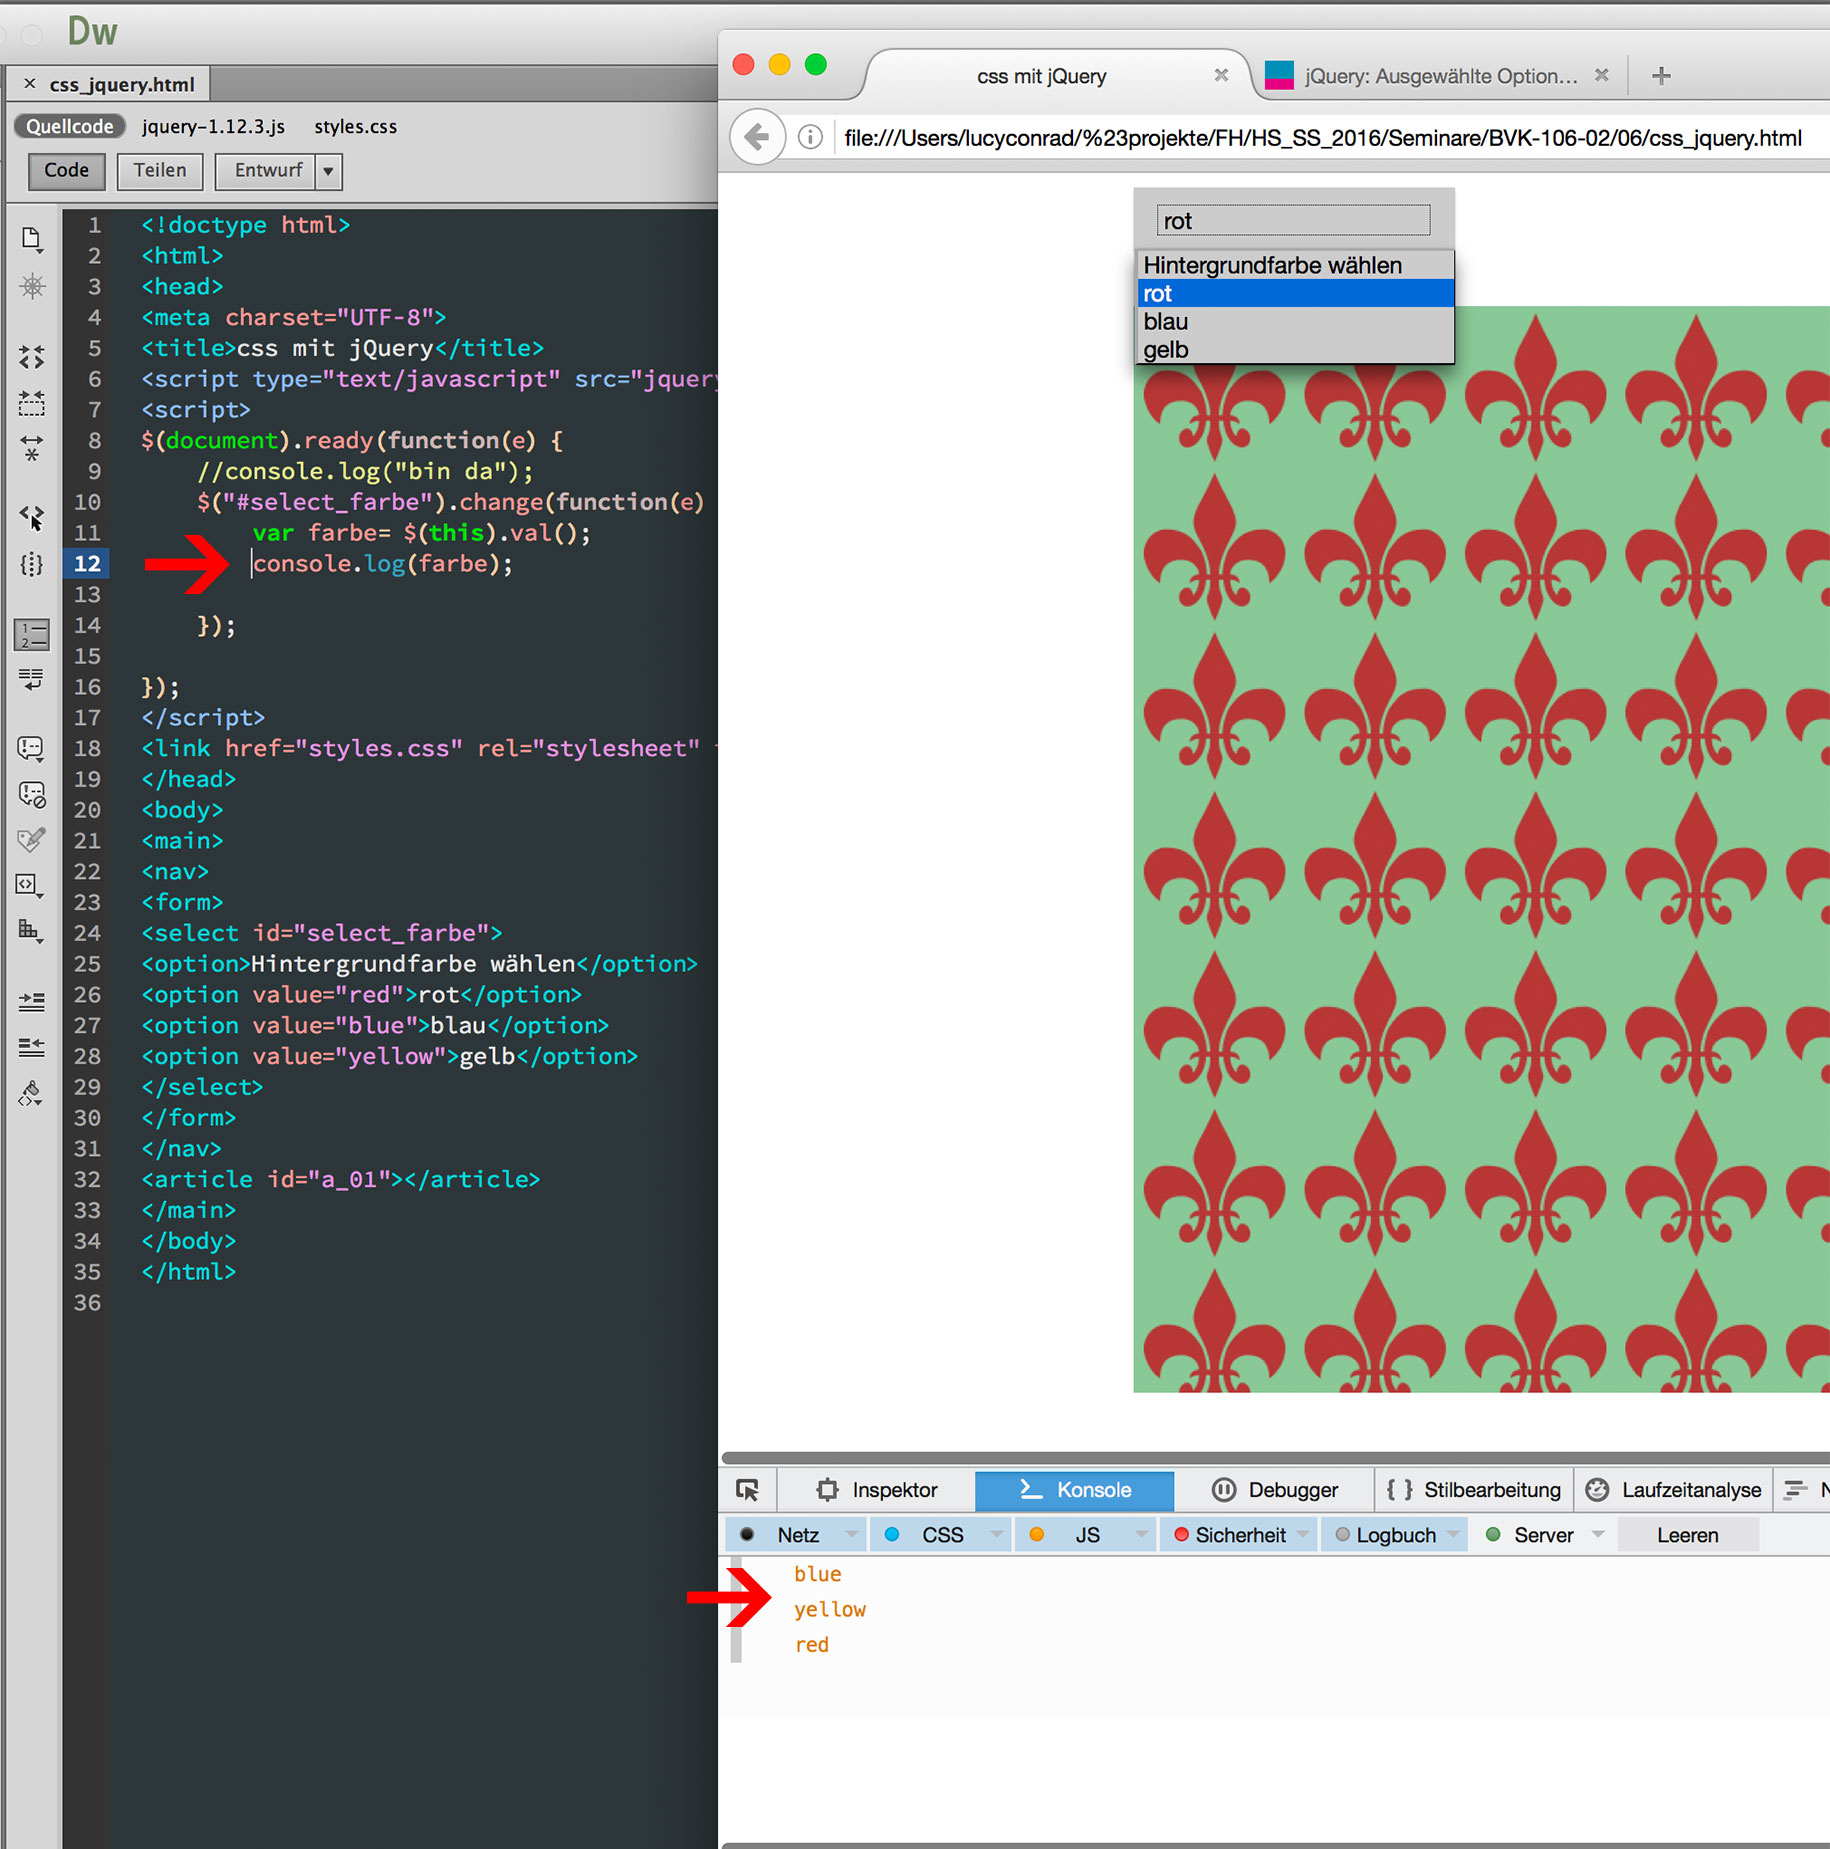Close the 'css mit jQuery' browser tab
This screenshot has width=1830, height=1849.
(1221, 75)
